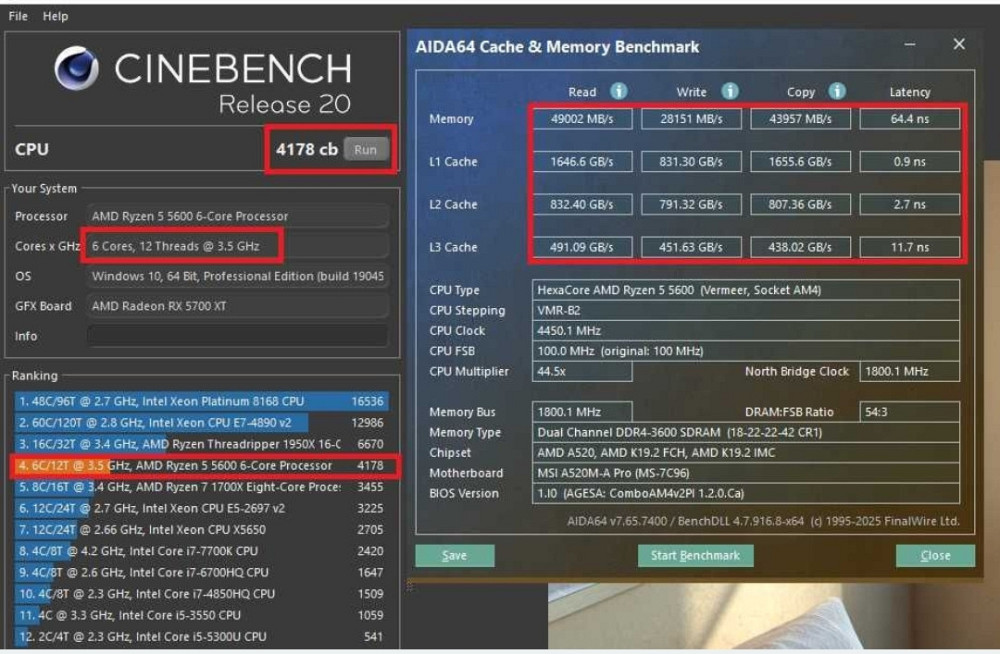
Task: Select the Xeon Platinum 8168 ranking entry
Action: click(x=200, y=401)
